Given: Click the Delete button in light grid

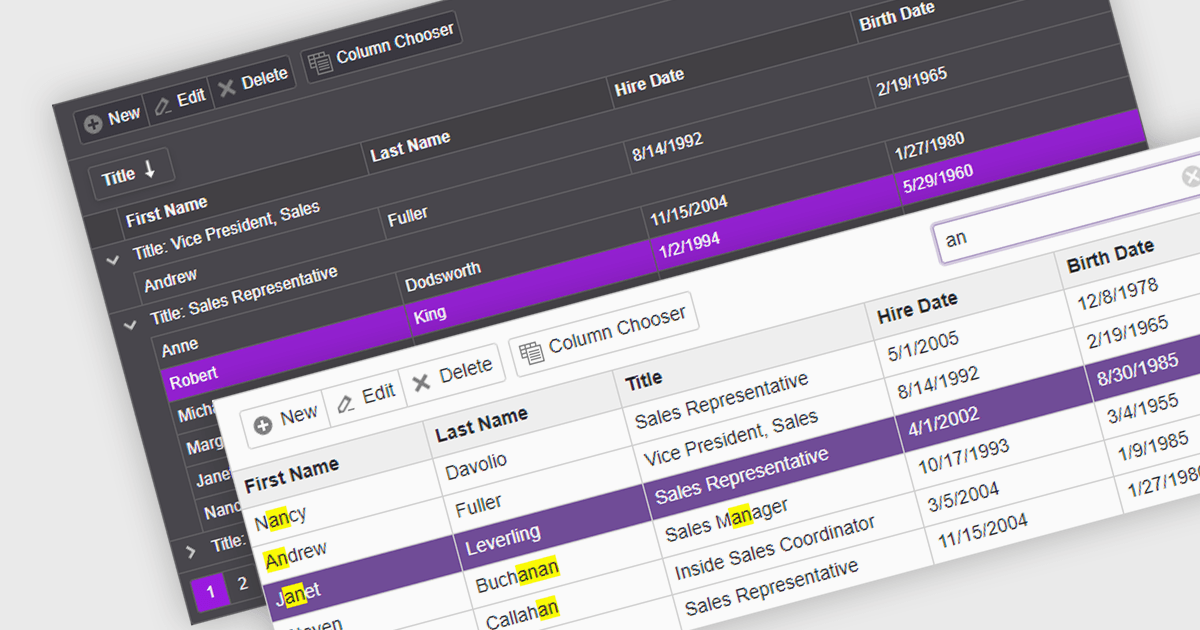Looking at the screenshot, I should coord(453,374).
